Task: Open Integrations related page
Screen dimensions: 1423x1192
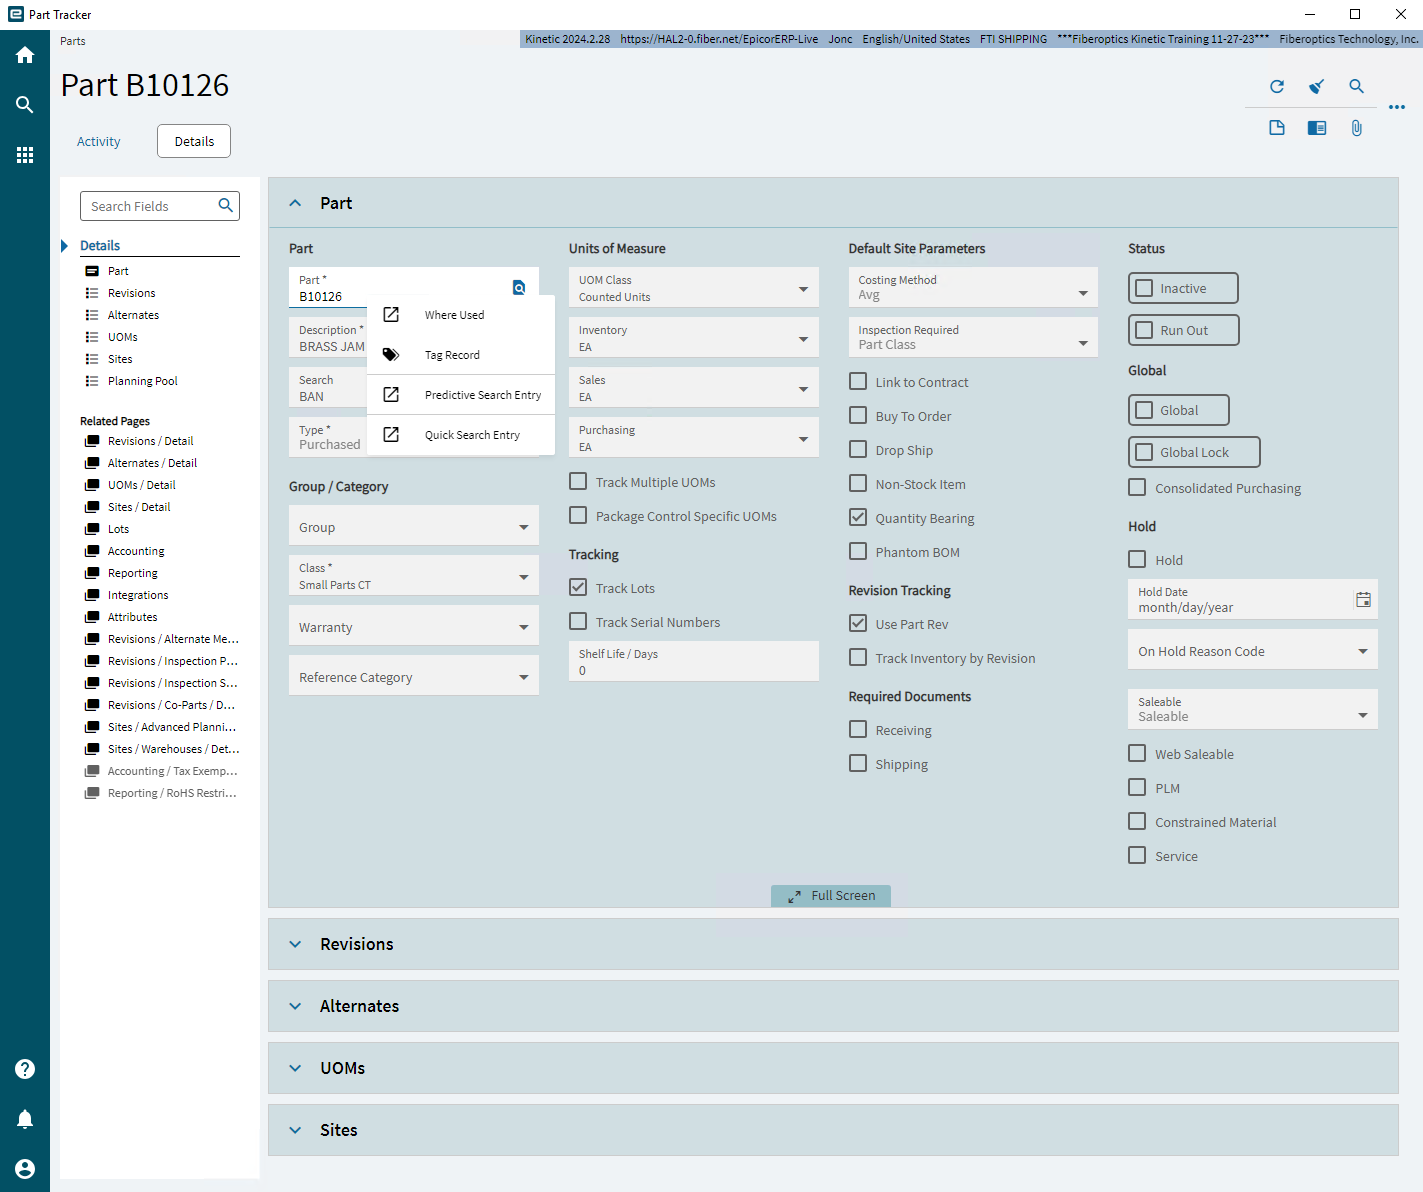Action: [x=138, y=595]
